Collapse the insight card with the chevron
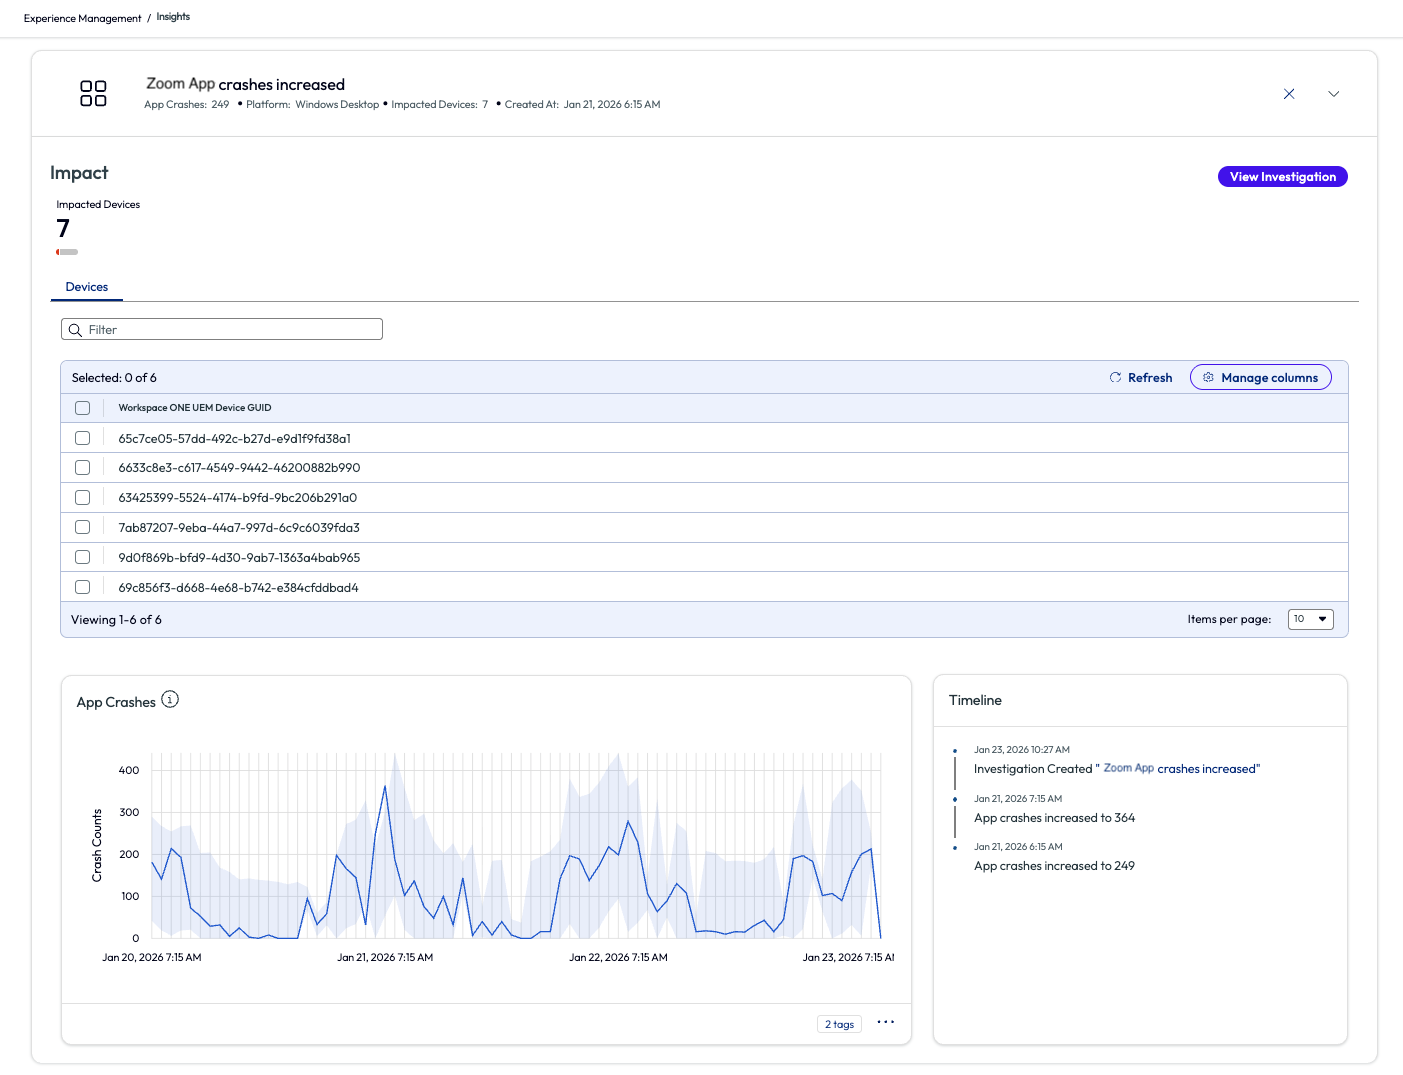Screen dimensions: 1403x1075 [x=1333, y=94]
